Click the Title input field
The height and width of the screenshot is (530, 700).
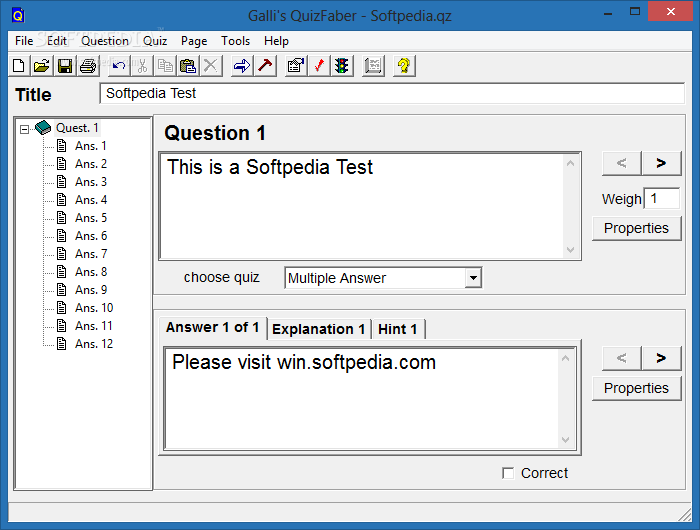392,93
